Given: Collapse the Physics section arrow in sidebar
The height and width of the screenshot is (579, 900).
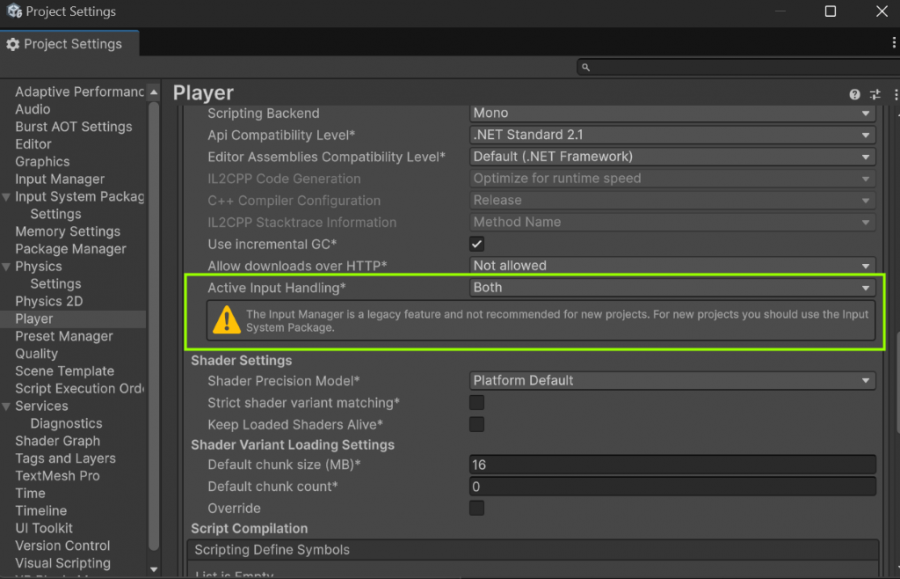Looking at the screenshot, I should tap(7, 267).
